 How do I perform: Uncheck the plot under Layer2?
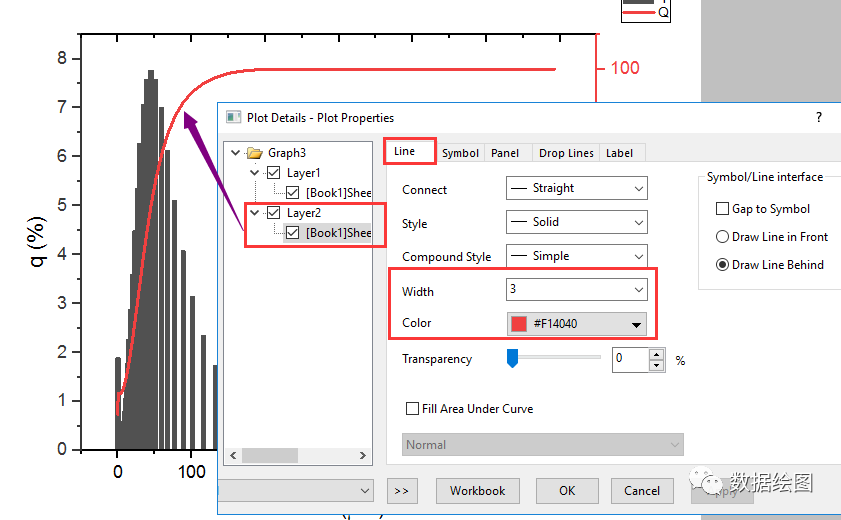(x=292, y=233)
